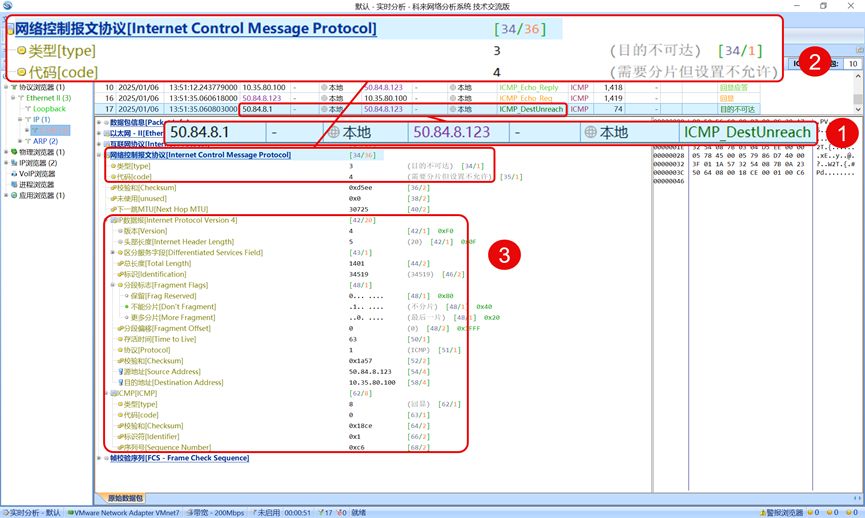Collapse 分段标志[Fragment Flags] node
This screenshot has height=518, width=865.
(x=113, y=285)
